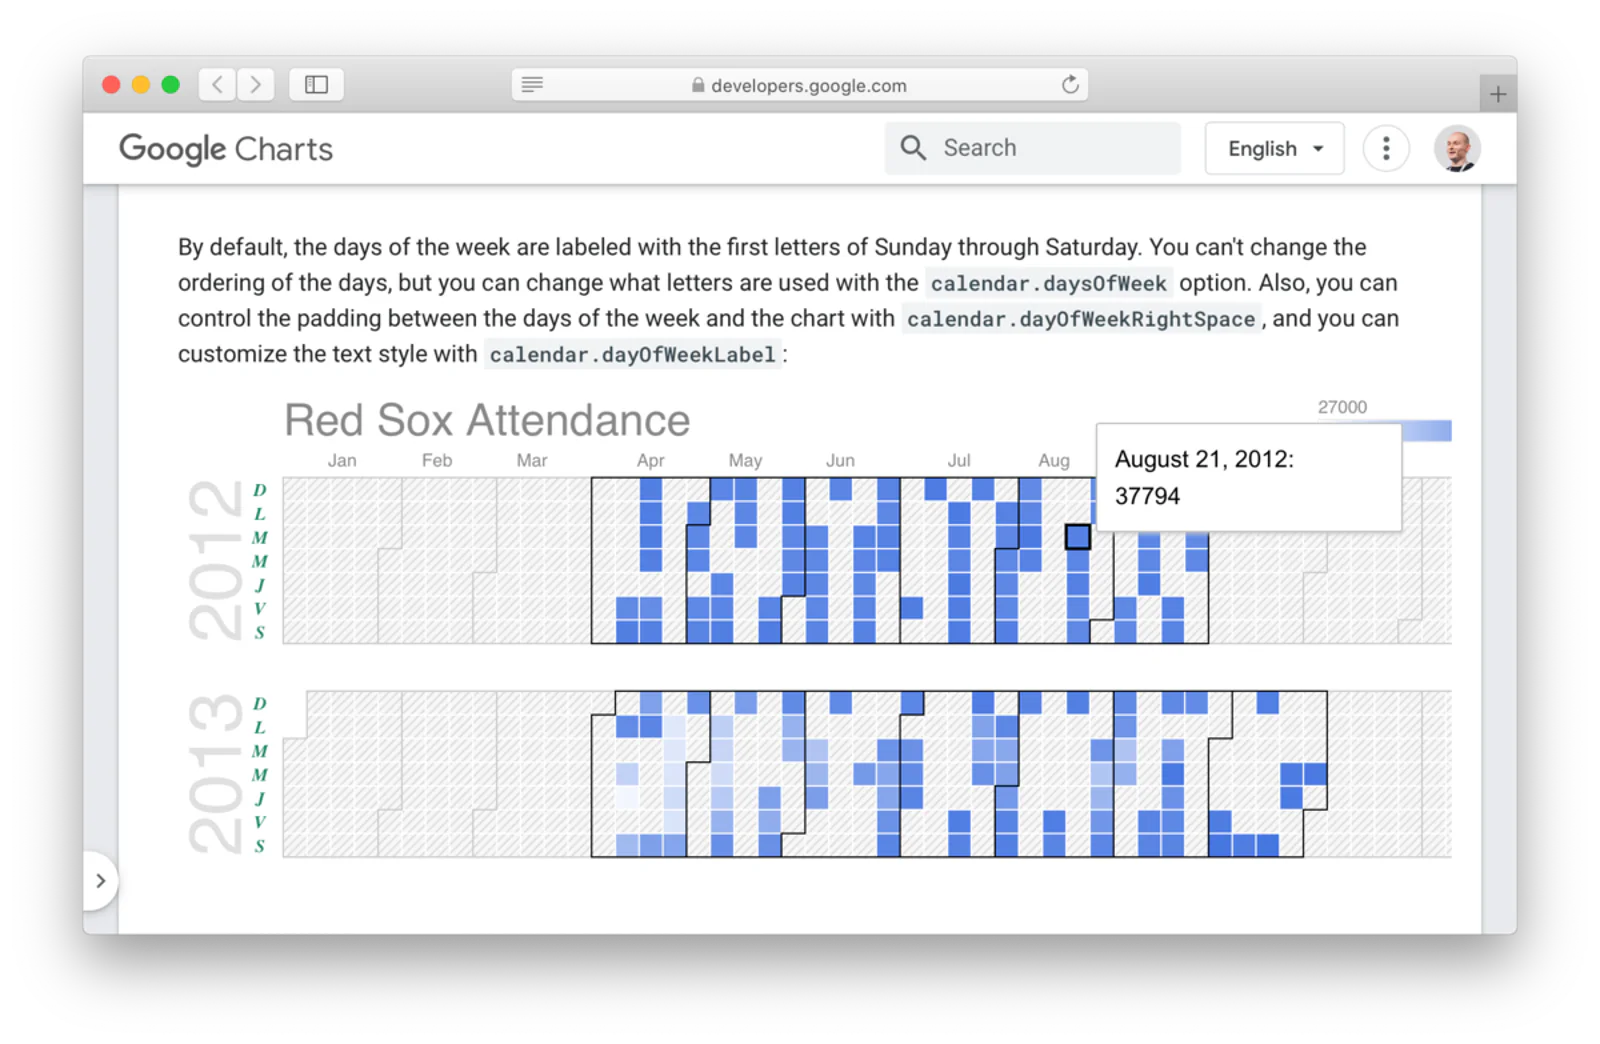The image size is (1600, 1044).
Task: Focus the Search input field
Action: tap(1033, 148)
